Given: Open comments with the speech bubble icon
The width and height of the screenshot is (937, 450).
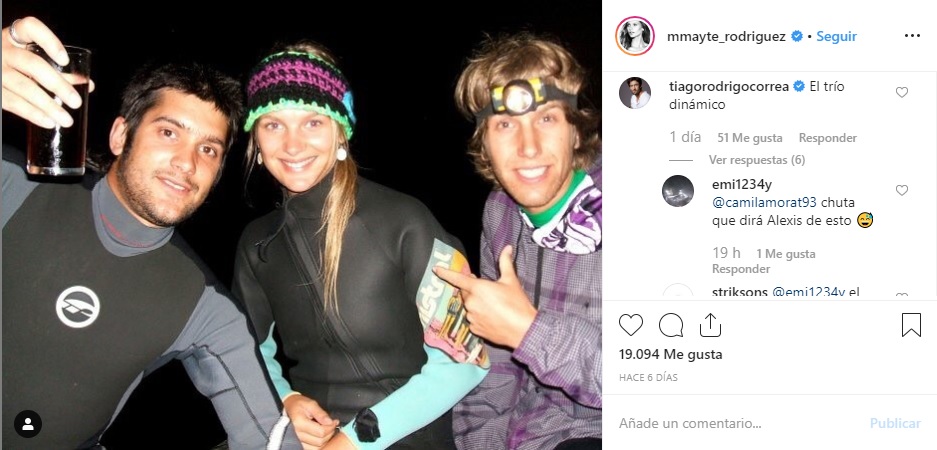Looking at the screenshot, I should (x=670, y=325).
